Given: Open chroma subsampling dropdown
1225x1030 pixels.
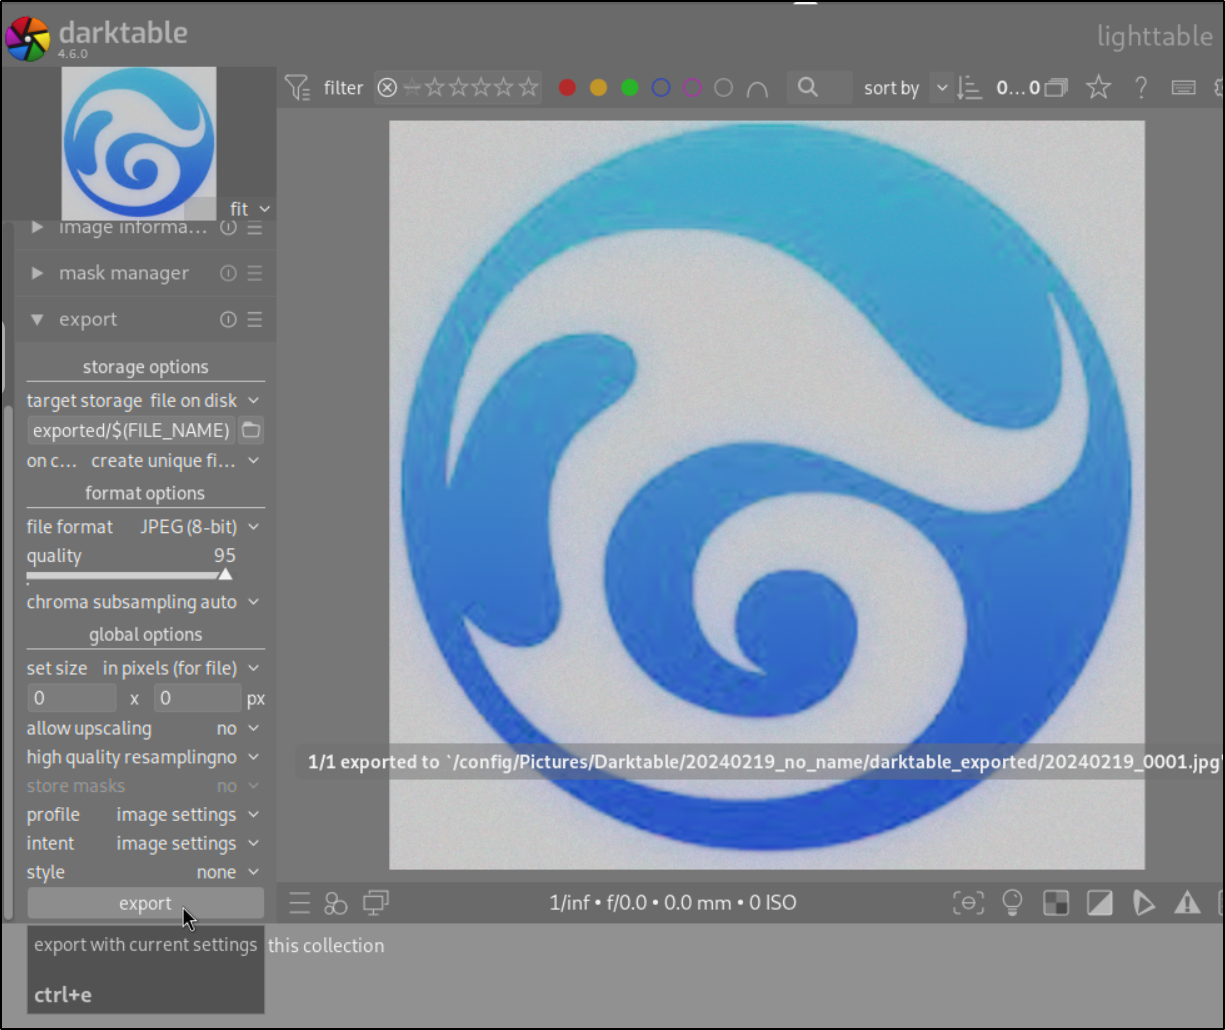Looking at the screenshot, I should click(145, 602).
